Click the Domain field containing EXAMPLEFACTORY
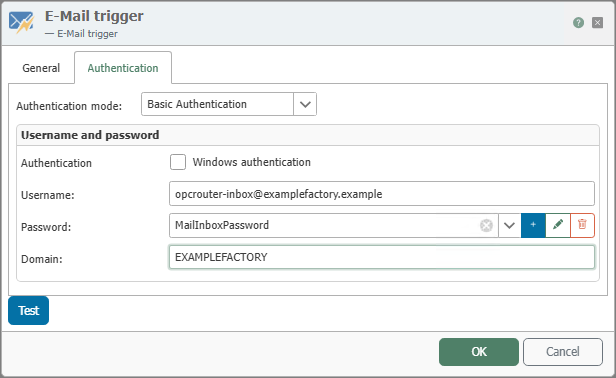 point(381,257)
